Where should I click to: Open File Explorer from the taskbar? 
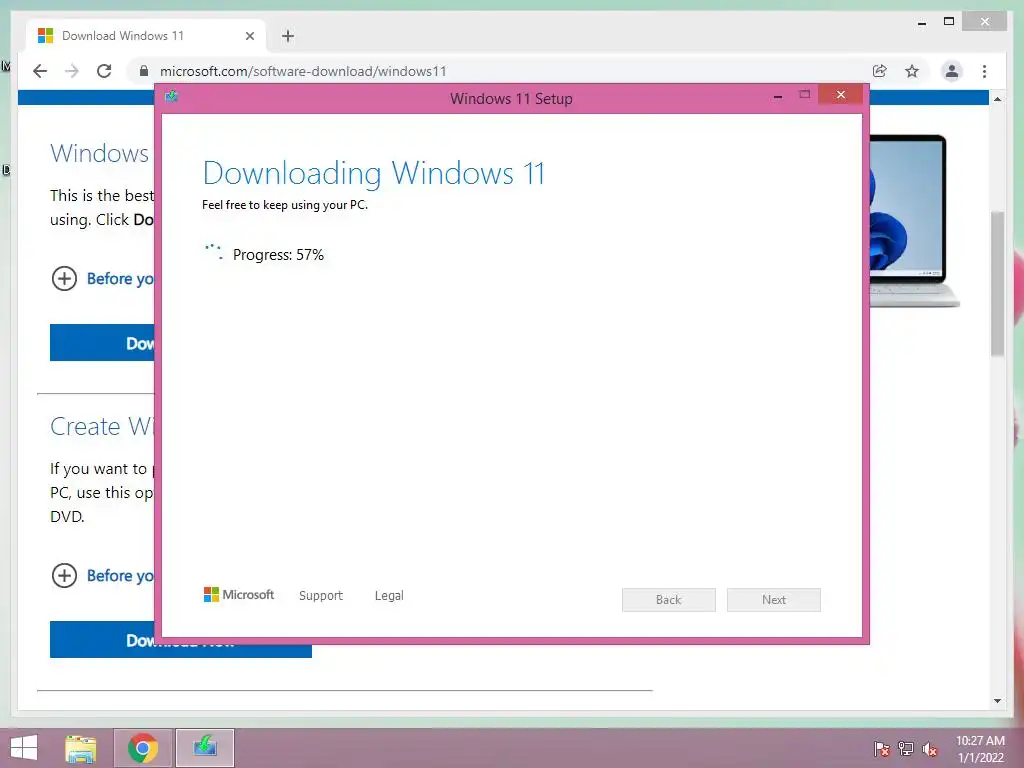(80, 748)
